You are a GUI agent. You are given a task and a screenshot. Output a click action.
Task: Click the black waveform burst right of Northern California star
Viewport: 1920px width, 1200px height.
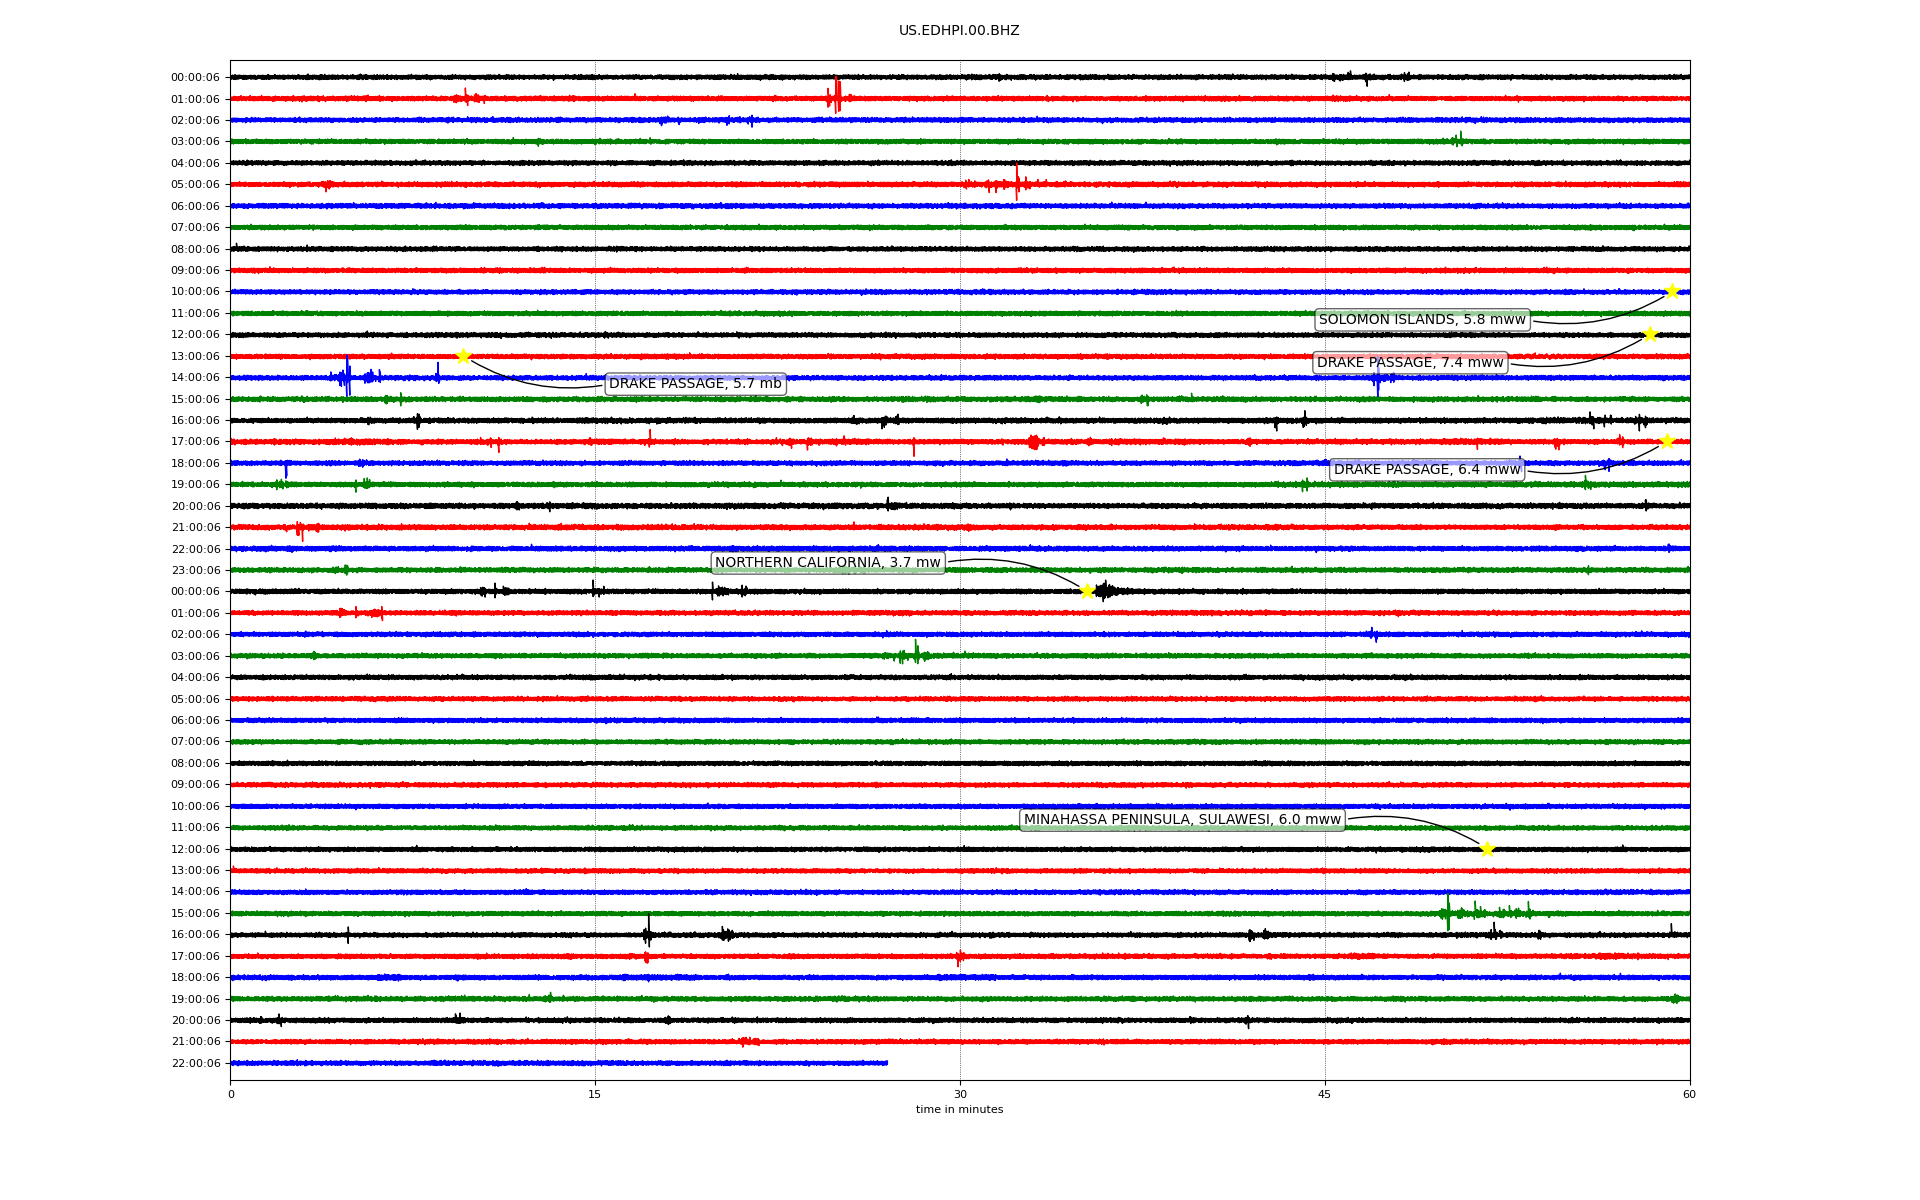coord(1108,591)
